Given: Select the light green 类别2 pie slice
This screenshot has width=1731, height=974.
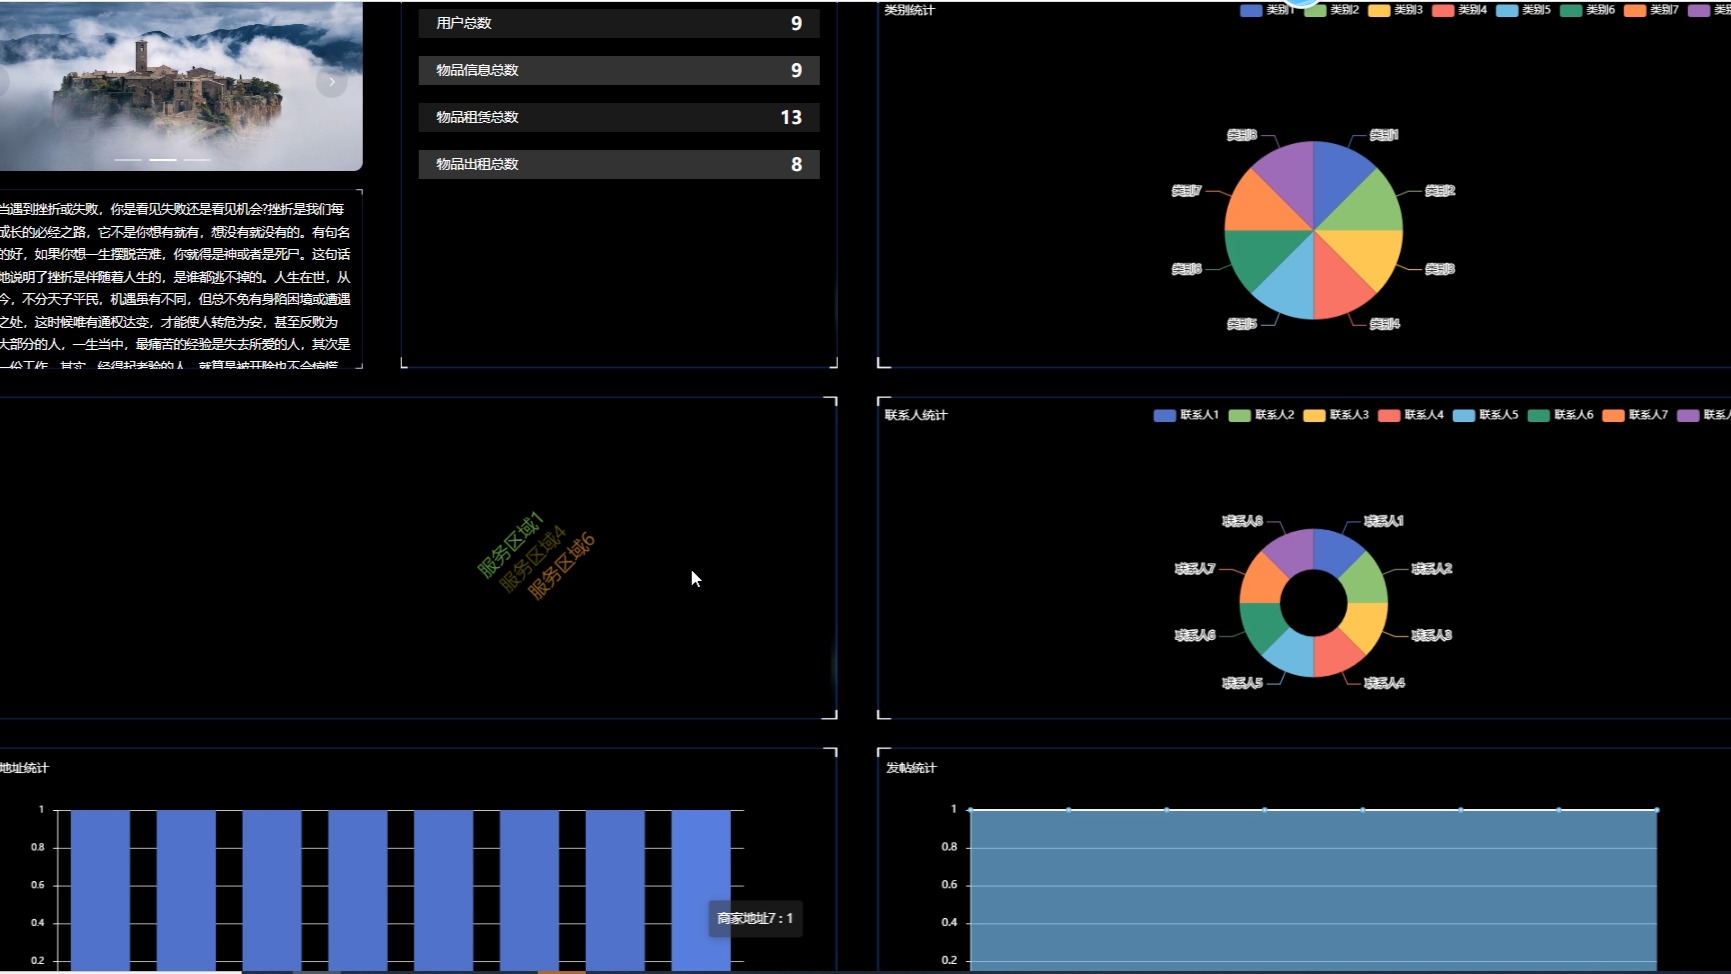Looking at the screenshot, I should click(1369, 207).
